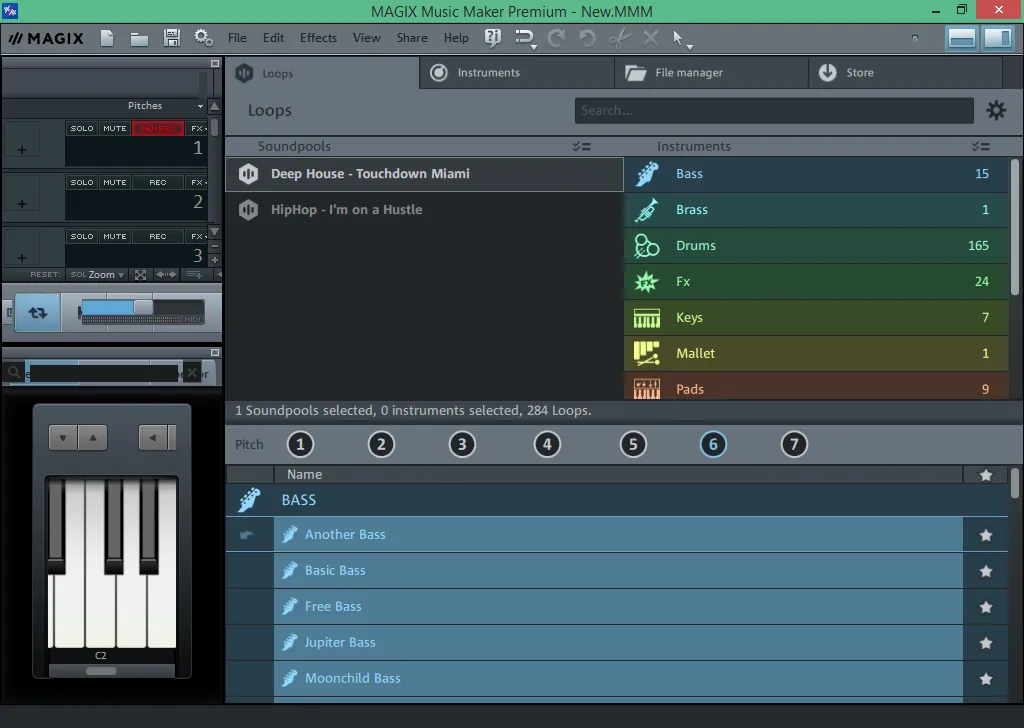1024x728 pixels.
Task: Select the Fx burst icon
Action: 647,281
